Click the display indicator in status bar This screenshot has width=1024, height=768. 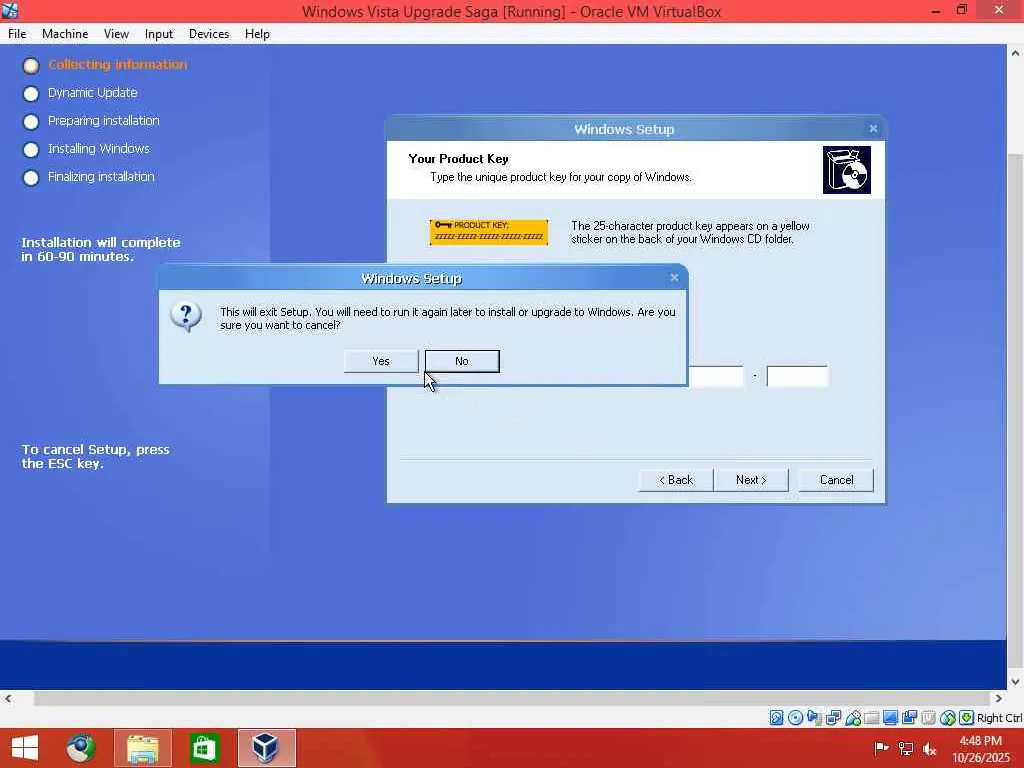890,718
